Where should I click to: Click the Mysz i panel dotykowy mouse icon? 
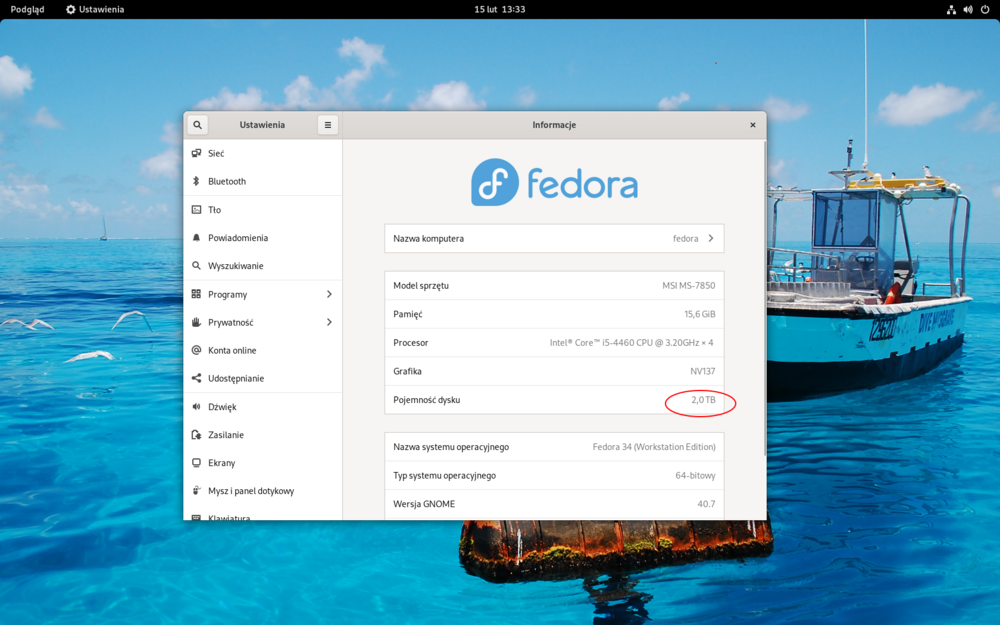click(x=196, y=490)
